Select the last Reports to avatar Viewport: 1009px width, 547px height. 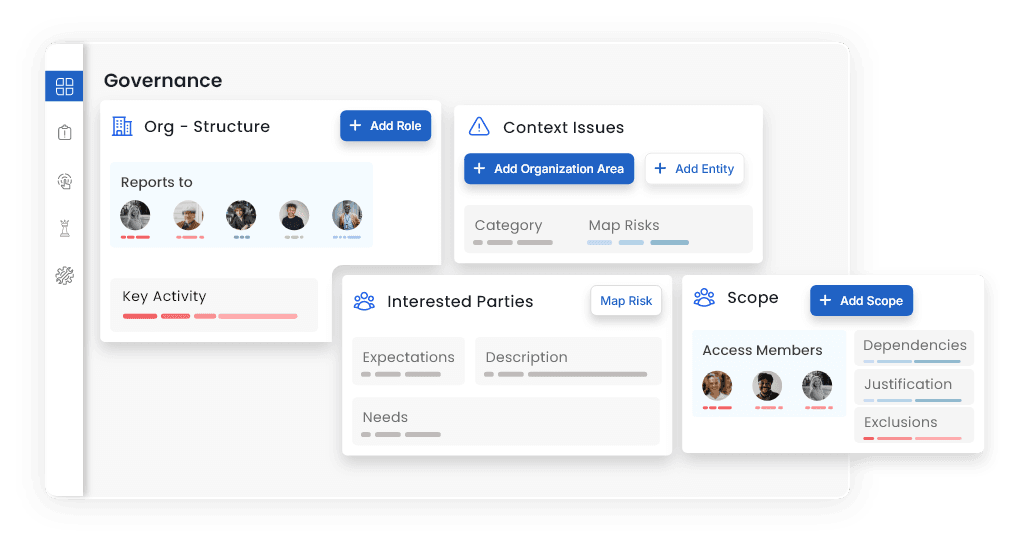(347, 215)
